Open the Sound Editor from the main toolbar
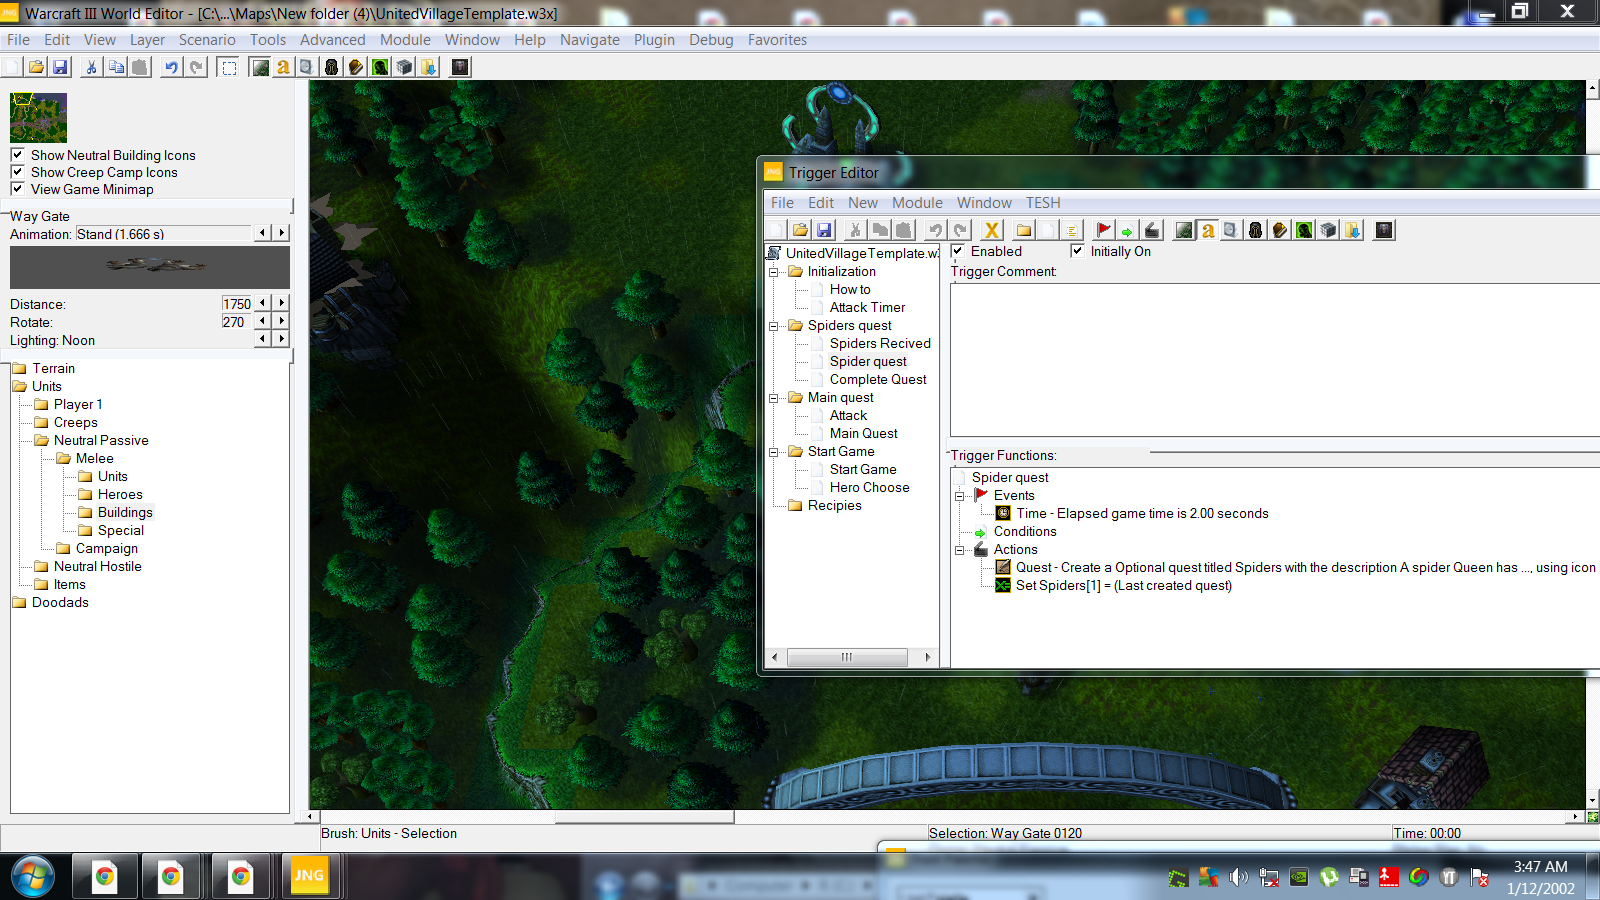This screenshot has width=1600, height=900. point(307,67)
